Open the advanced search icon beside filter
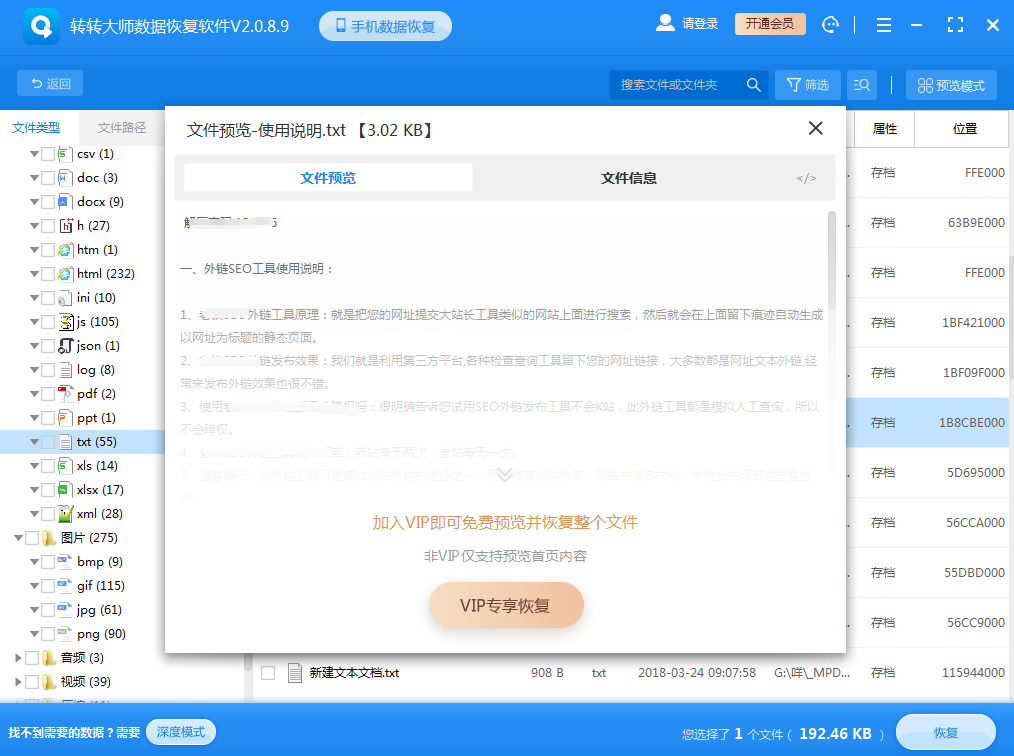 pyautogui.click(x=861, y=84)
